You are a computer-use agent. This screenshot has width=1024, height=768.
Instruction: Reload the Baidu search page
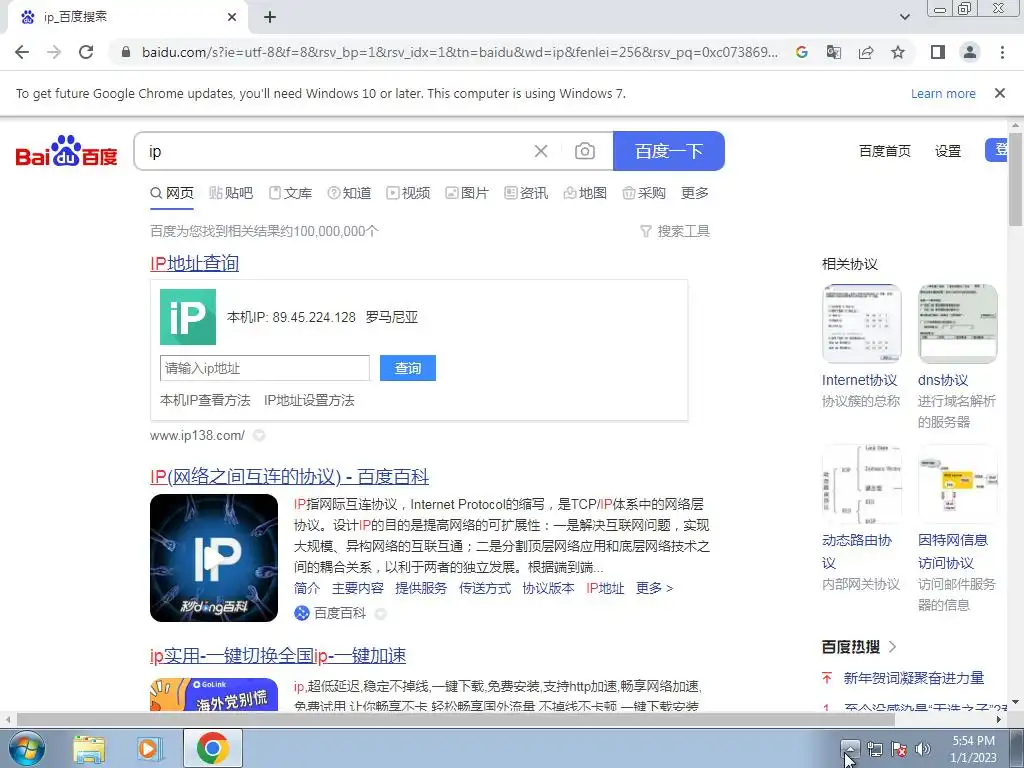click(x=86, y=52)
